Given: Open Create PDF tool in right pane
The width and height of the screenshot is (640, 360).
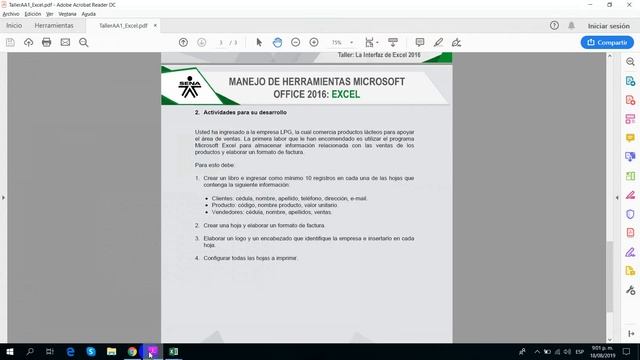Looking at the screenshot, I should point(630,100).
